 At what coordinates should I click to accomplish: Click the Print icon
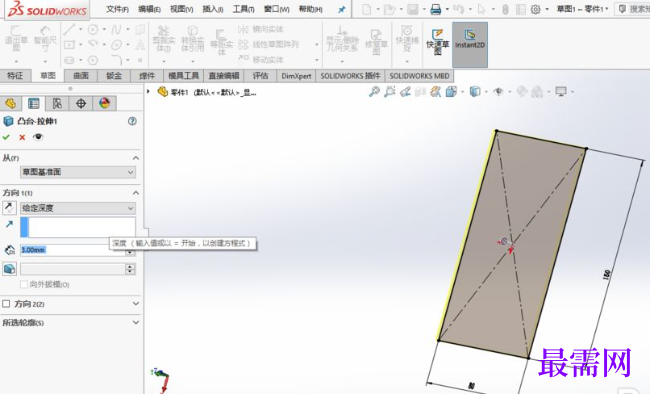(x=435, y=9)
